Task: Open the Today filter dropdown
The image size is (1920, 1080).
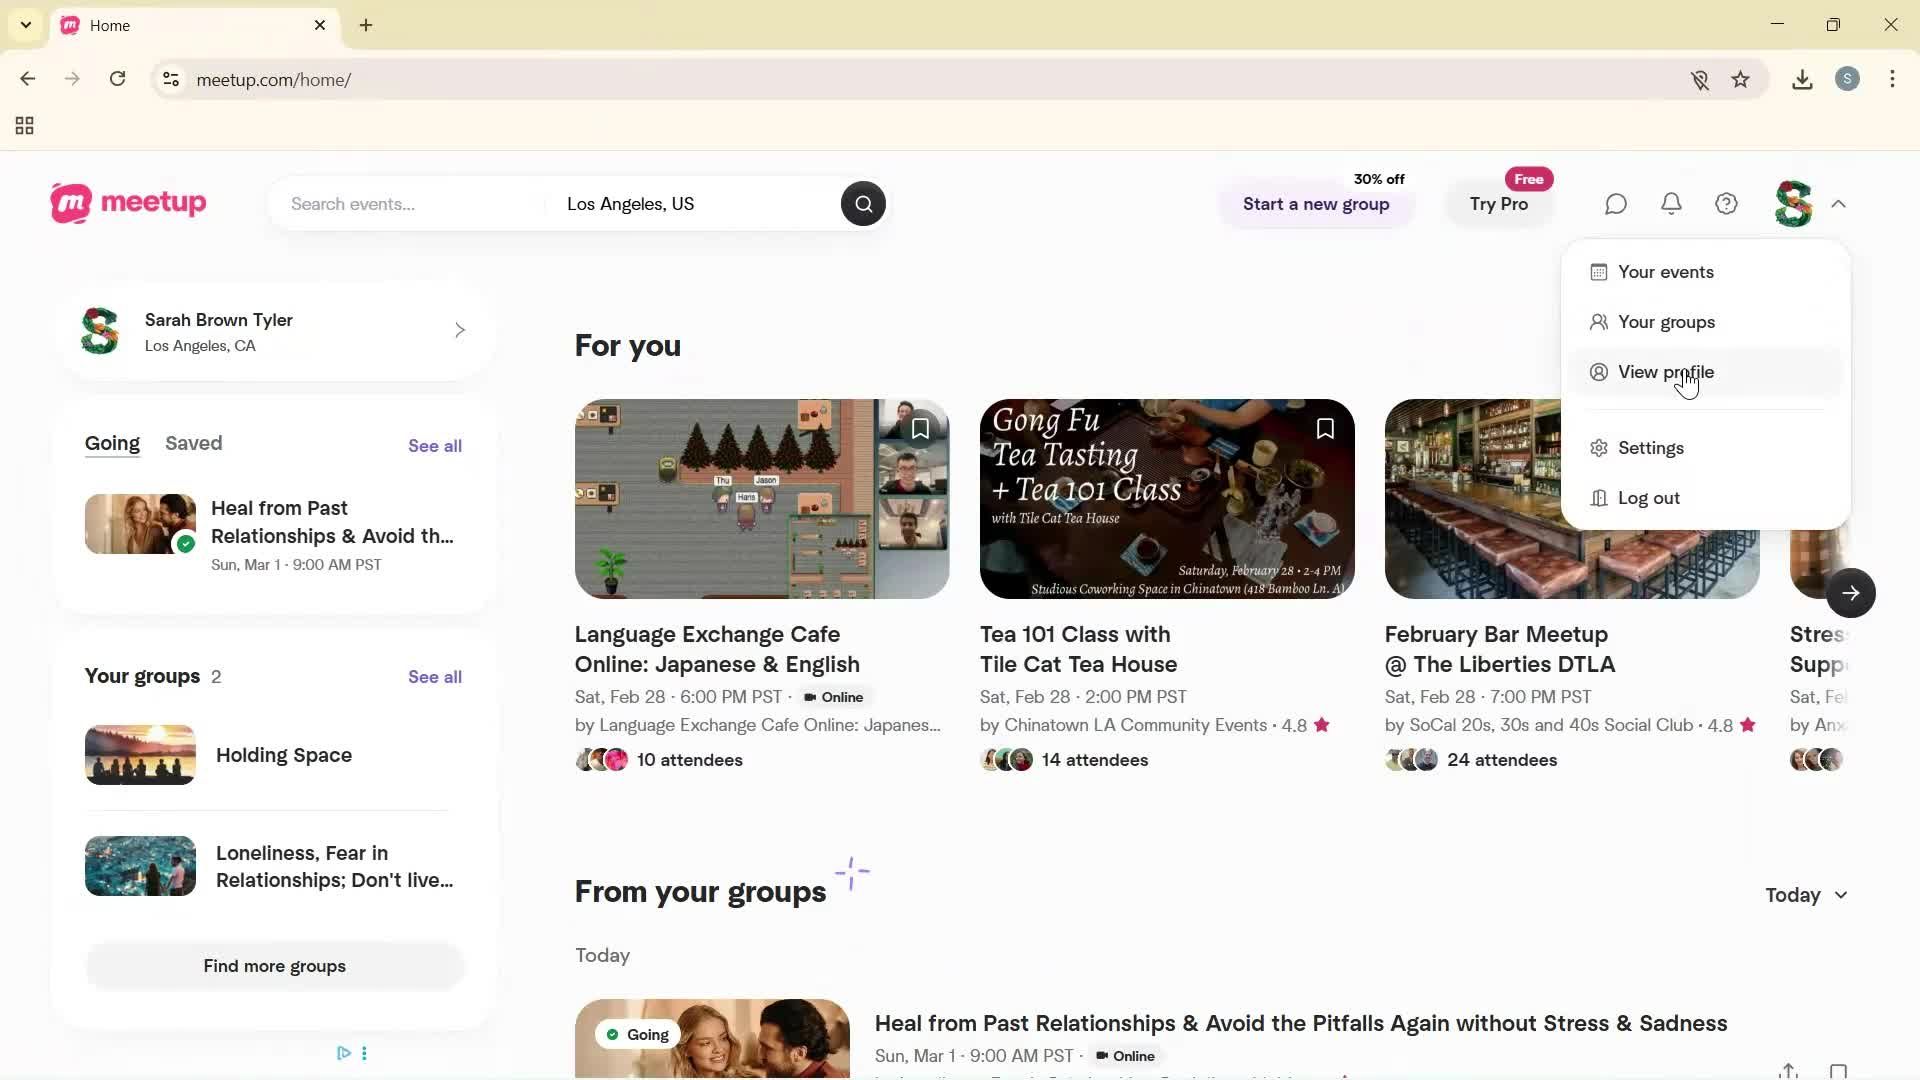Action: (x=1804, y=895)
